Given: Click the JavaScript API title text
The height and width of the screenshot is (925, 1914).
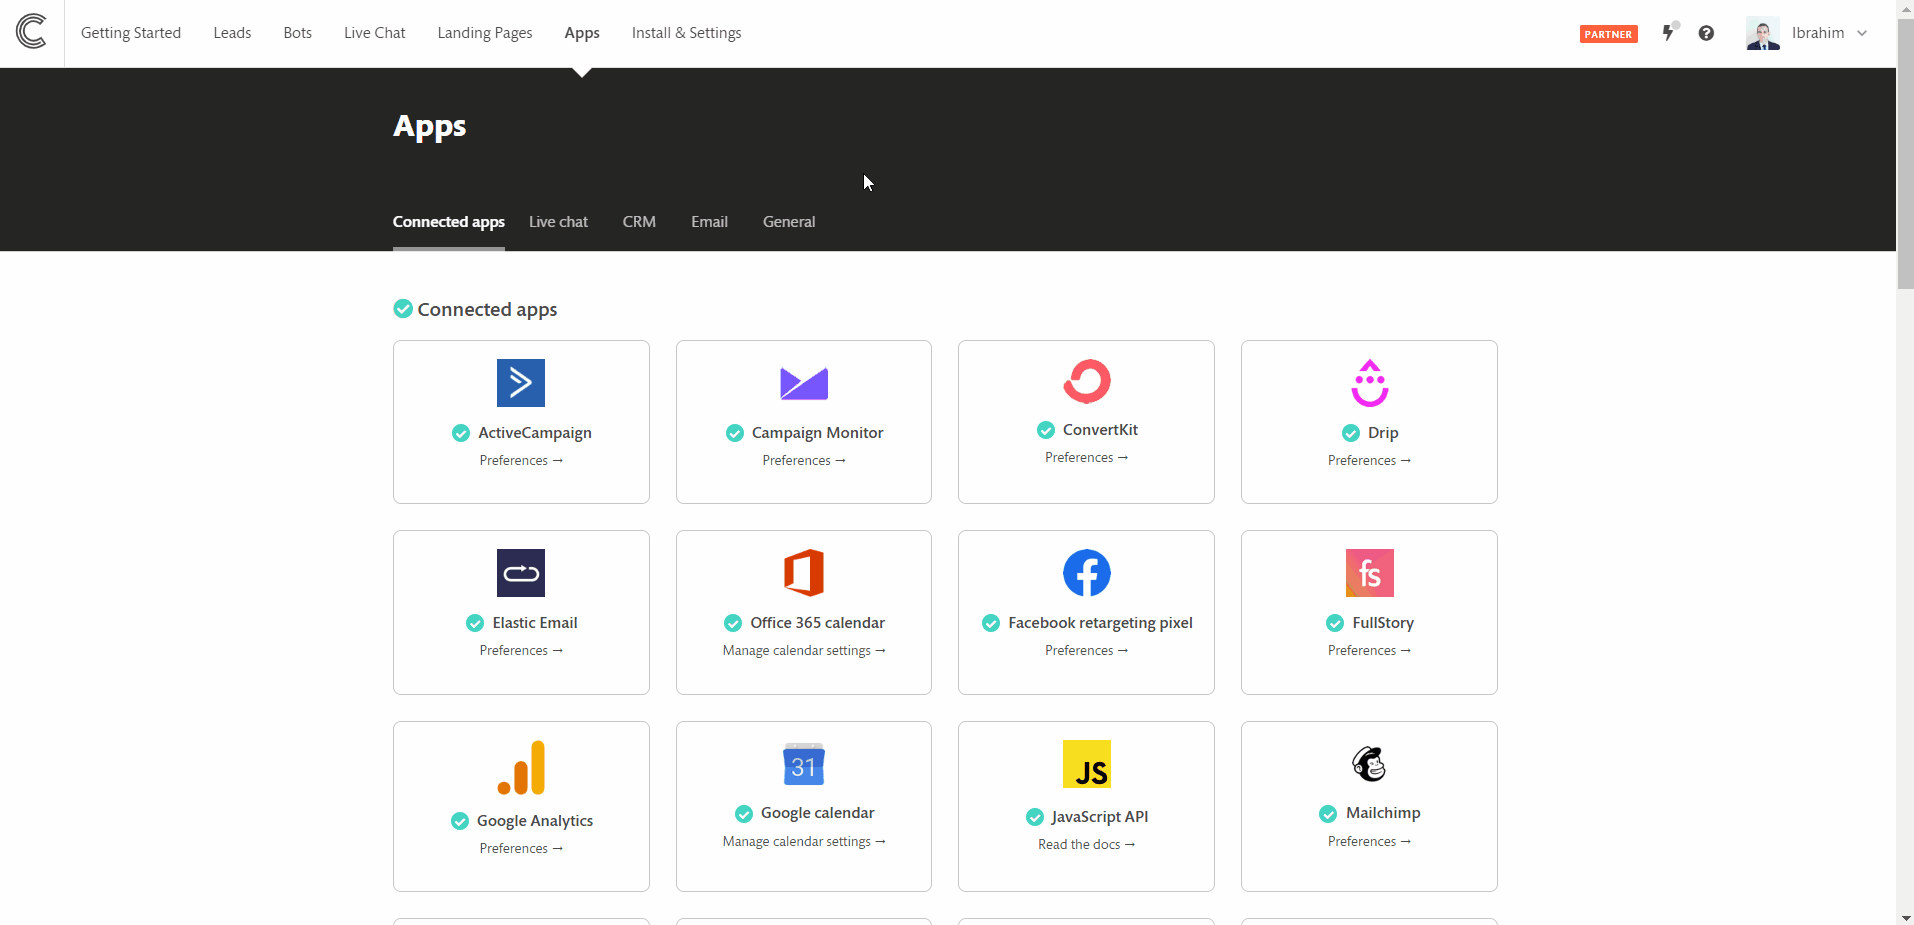Looking at the screenshot, I should 1100,817.
